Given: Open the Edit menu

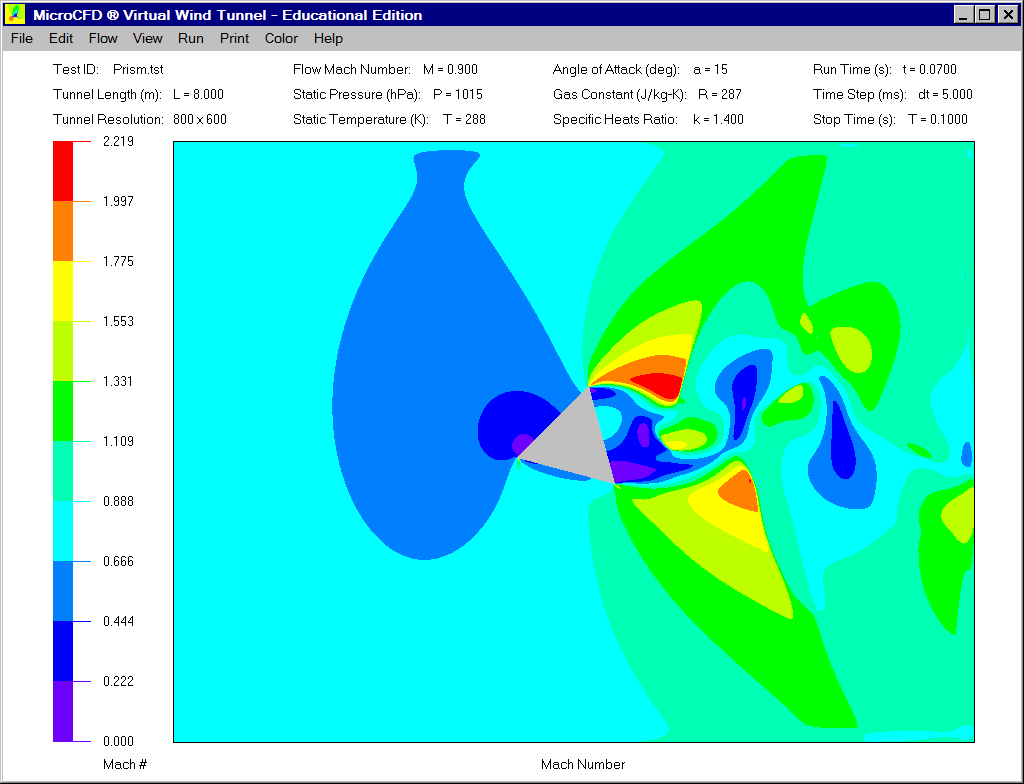Looking at the screenshot, I should [61, 39].
